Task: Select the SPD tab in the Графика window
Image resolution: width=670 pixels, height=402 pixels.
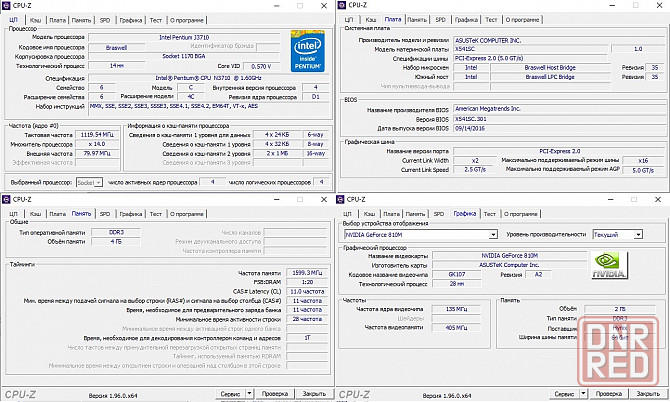Action: (439, 214)
